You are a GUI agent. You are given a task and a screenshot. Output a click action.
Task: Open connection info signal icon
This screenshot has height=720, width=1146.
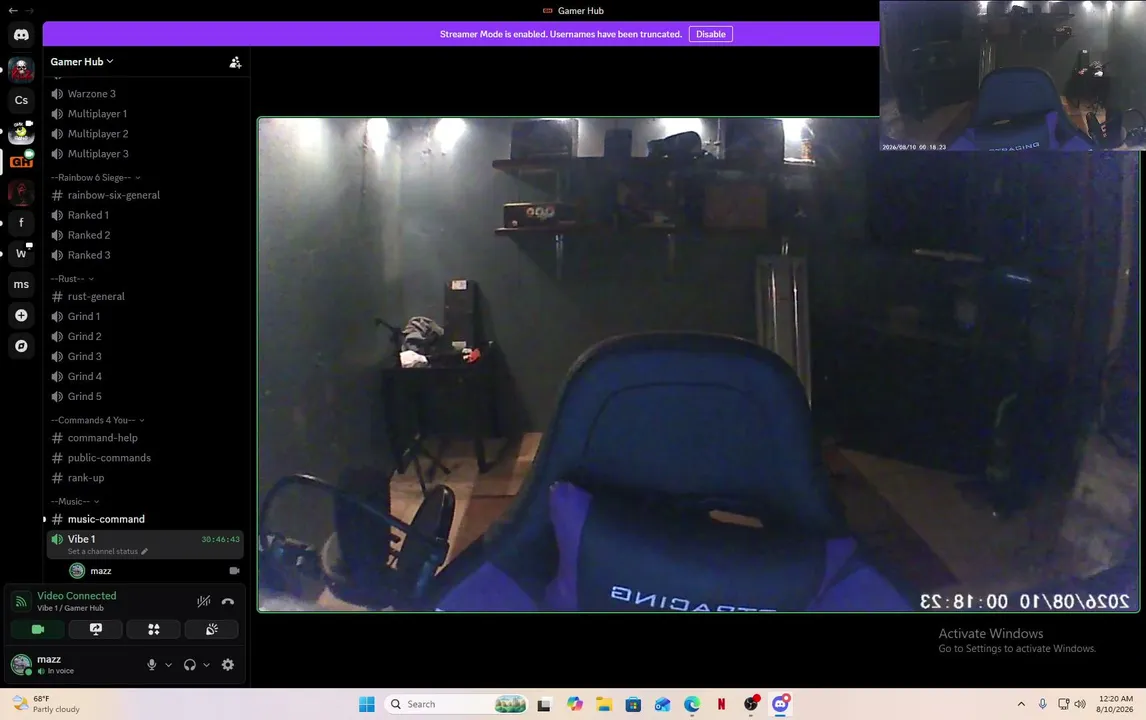21,601
